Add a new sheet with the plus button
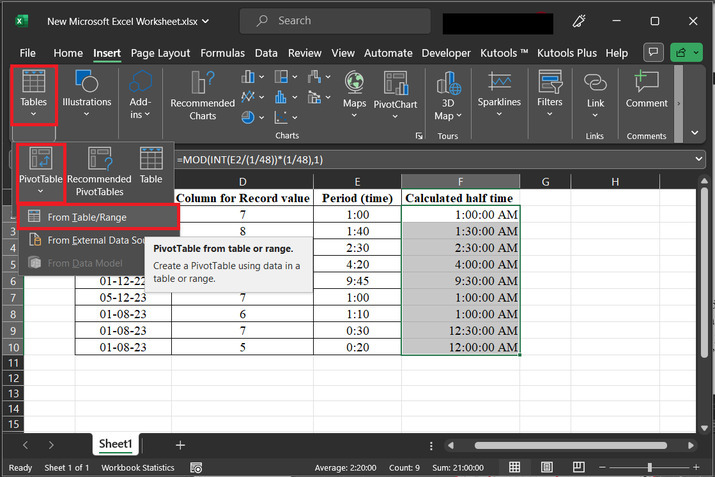The width and height of the screenshot is (715, 477). point(180,444)
